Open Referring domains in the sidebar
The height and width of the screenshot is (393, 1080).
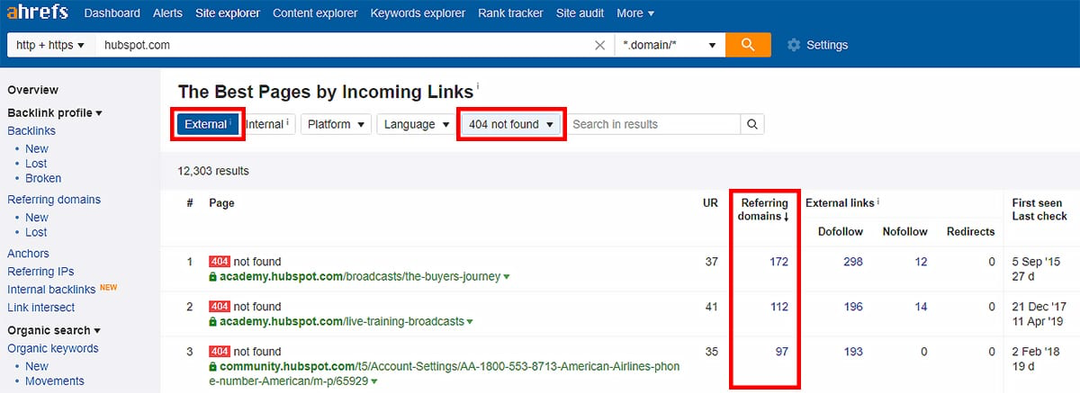(x=54, y=200)
